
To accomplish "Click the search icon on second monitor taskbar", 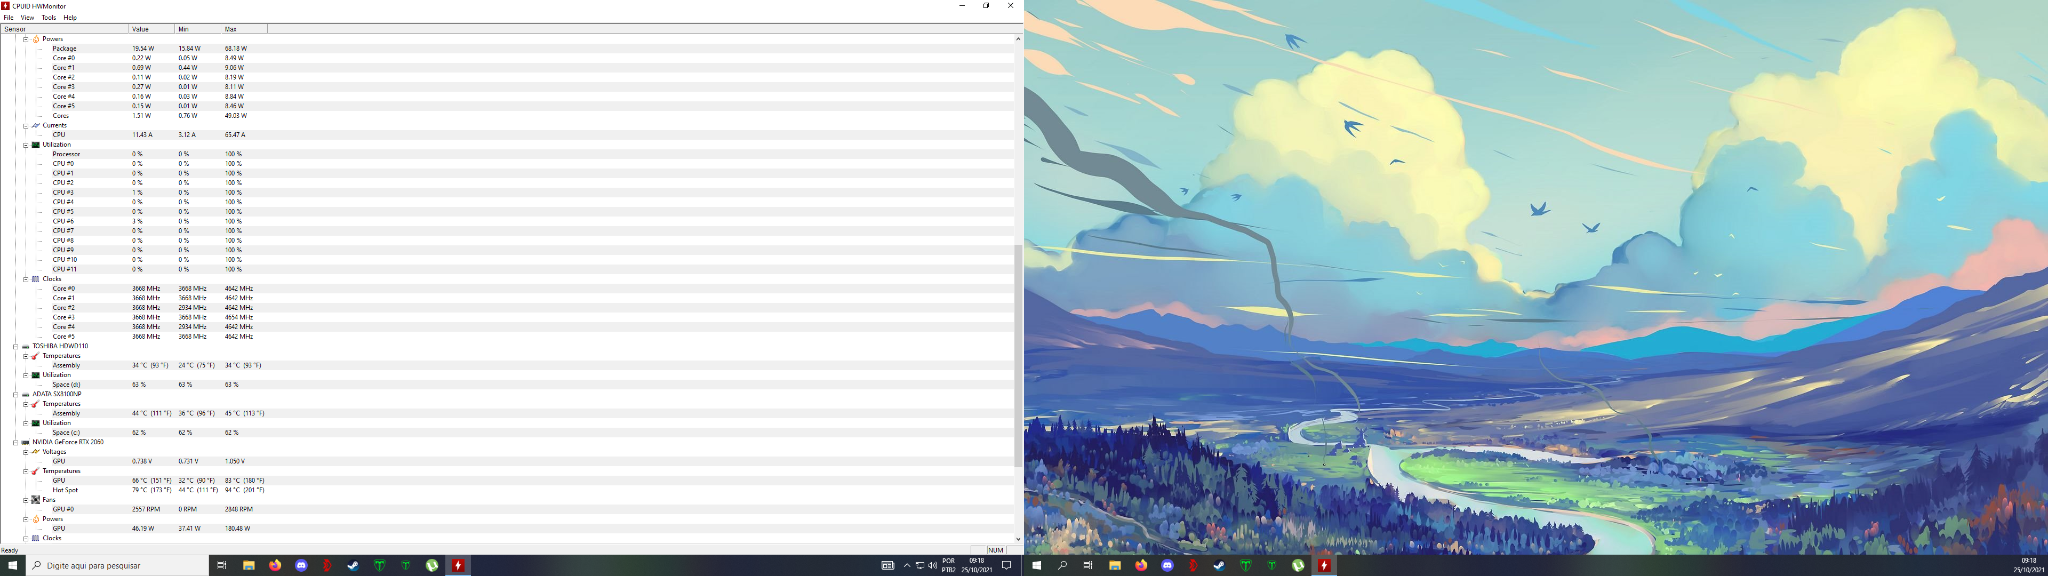I will coord(1062,565).
